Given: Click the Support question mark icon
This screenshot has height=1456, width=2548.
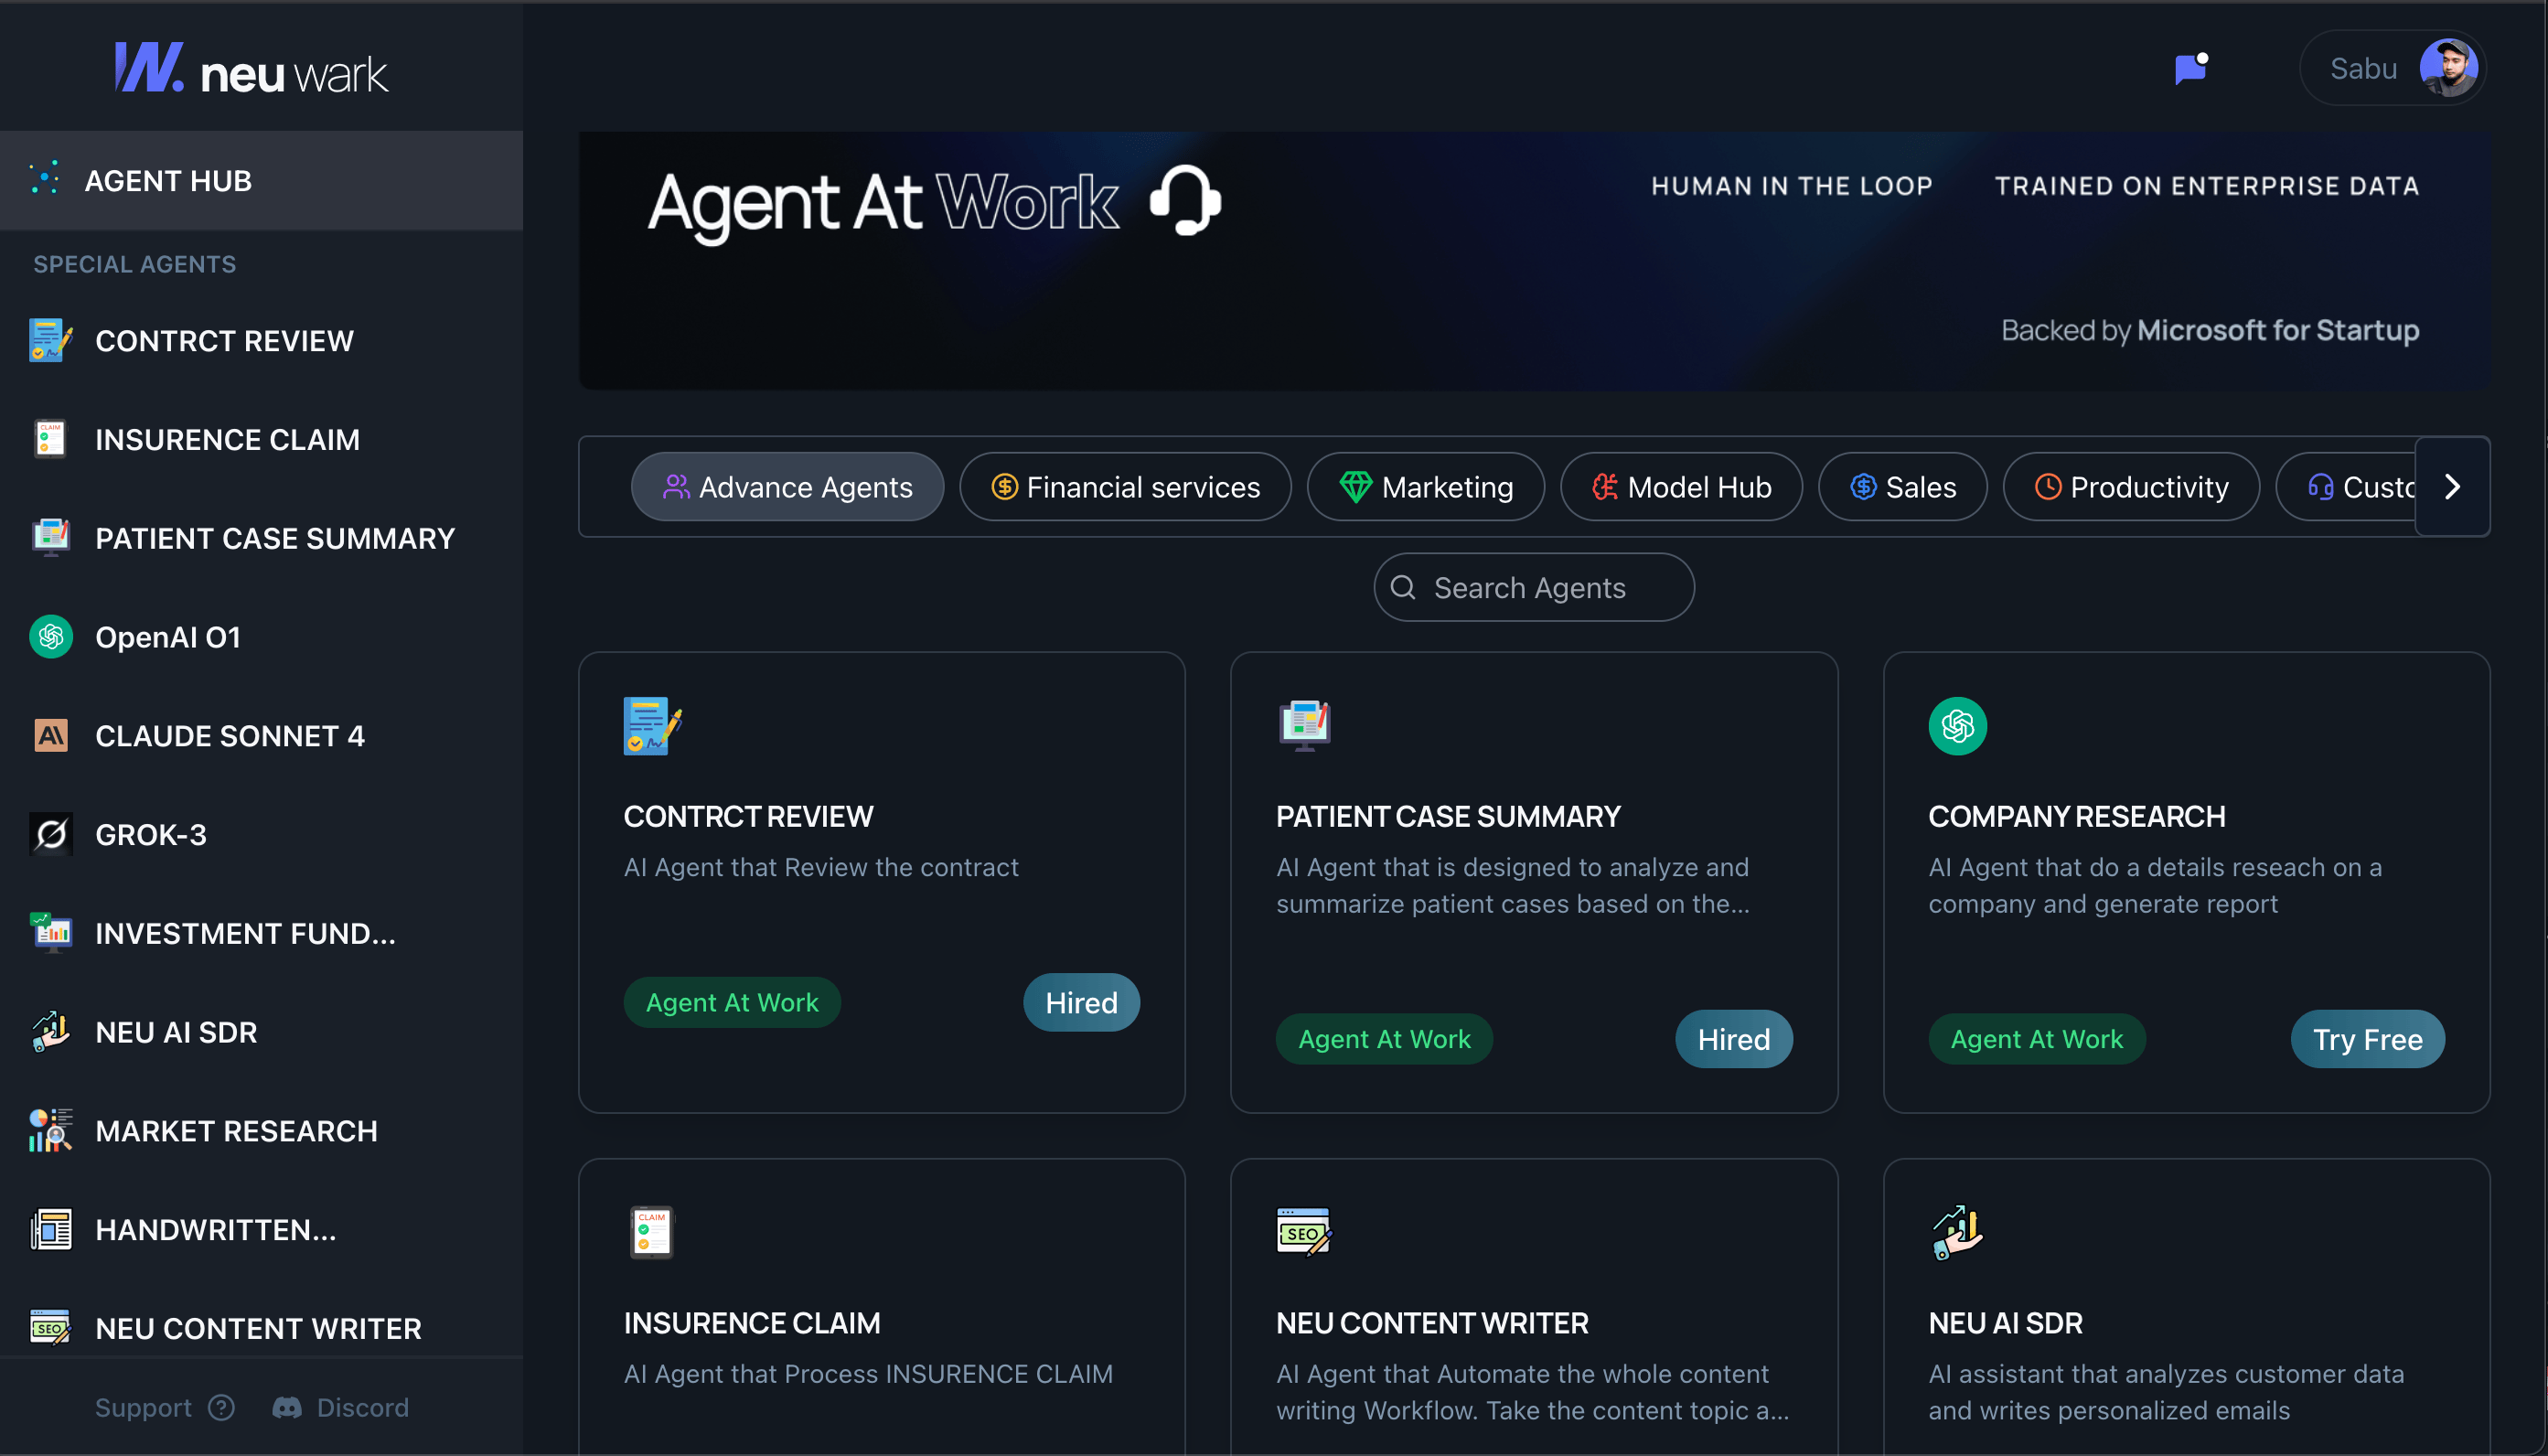Looking at the screenshot, I should 221,1407.
